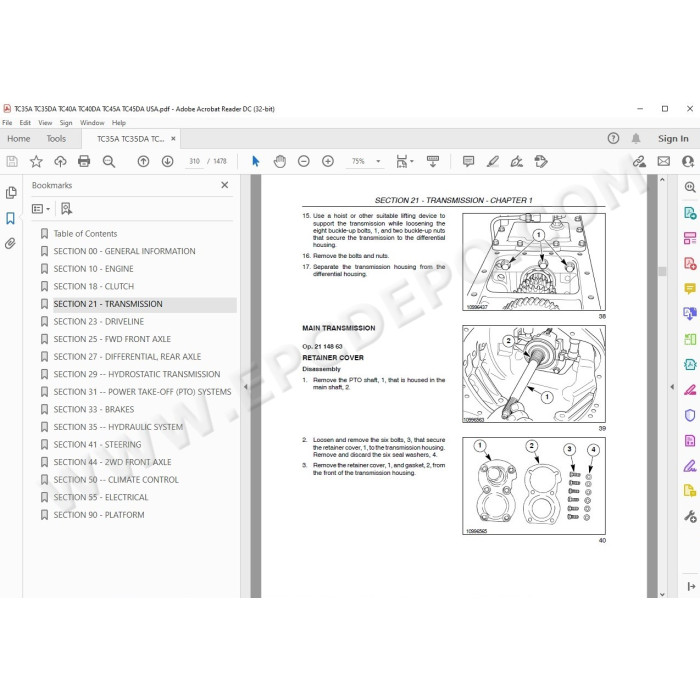Open the help question mark icon
The image size is (700, 700).
click(613, 138)
